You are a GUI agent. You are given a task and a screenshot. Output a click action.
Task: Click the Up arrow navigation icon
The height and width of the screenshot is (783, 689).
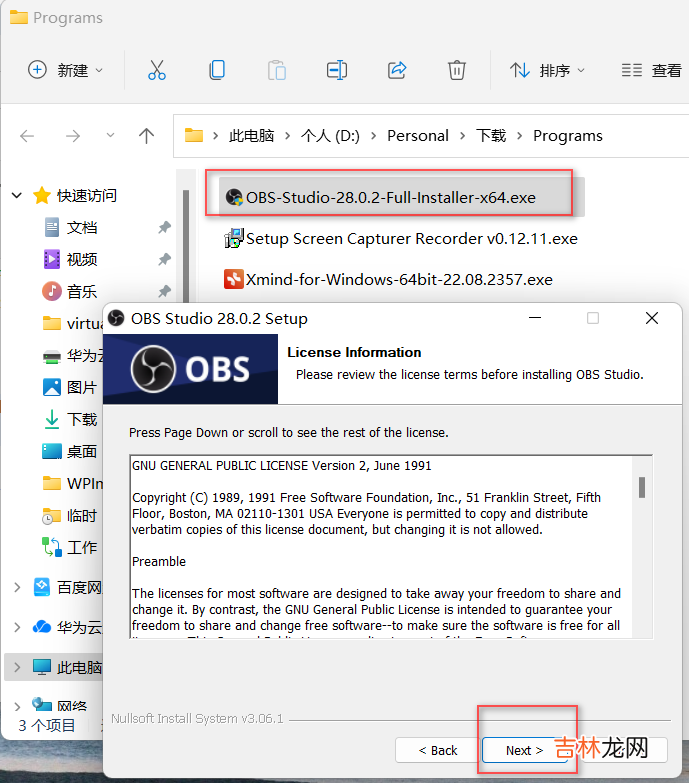[147, 136]
